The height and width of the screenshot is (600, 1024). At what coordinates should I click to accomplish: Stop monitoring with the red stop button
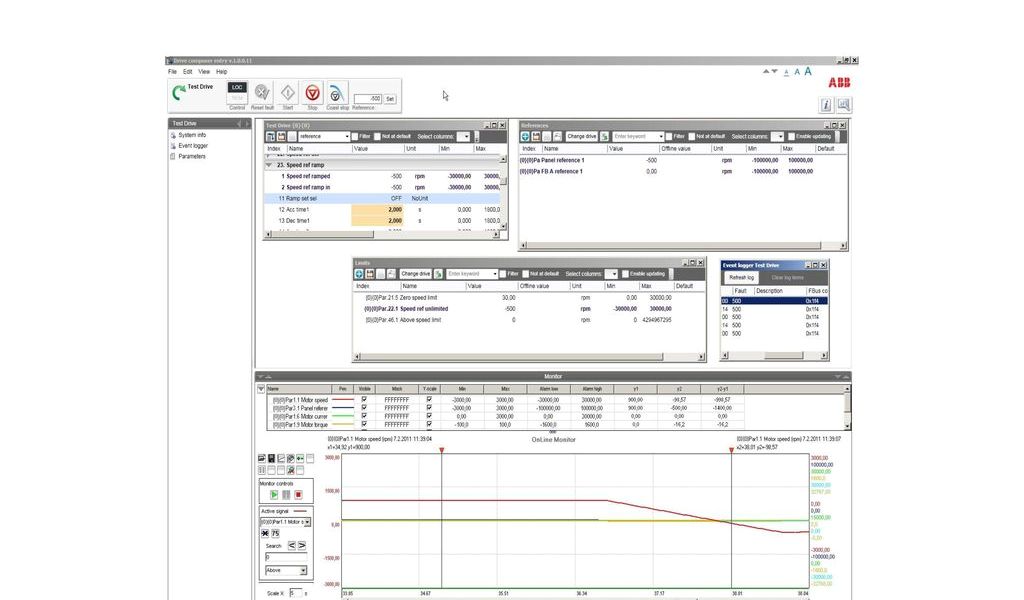[x=298, y=494]
